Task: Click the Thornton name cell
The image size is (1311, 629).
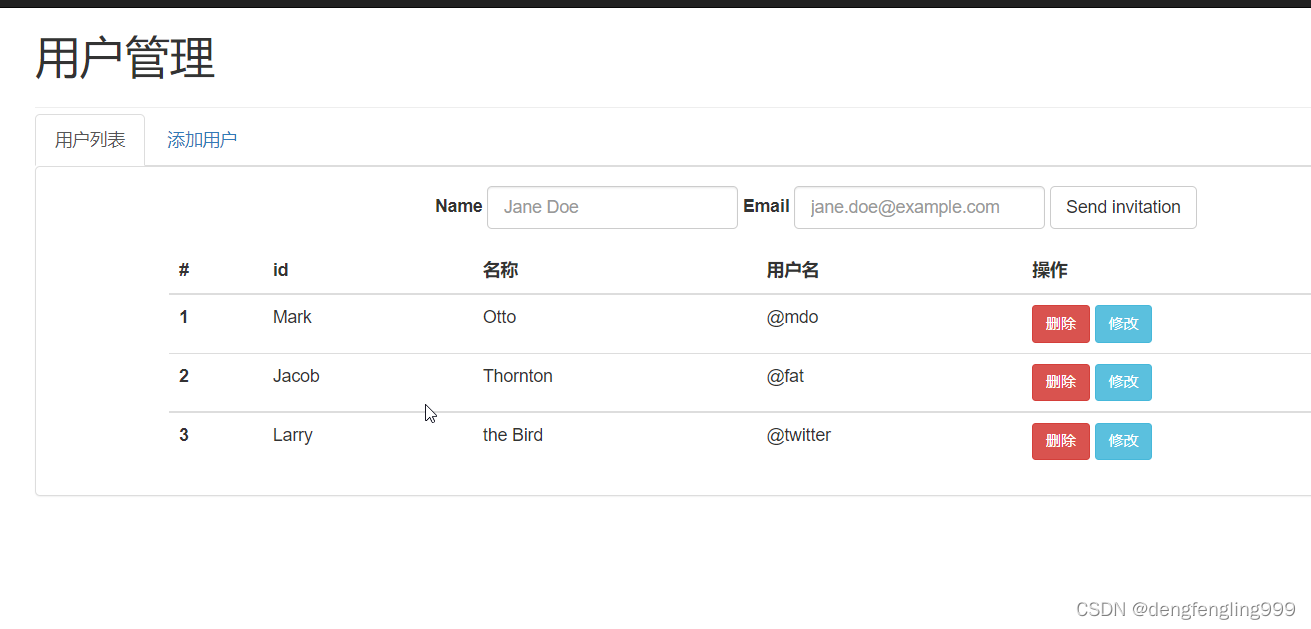Action: (517, 376)
